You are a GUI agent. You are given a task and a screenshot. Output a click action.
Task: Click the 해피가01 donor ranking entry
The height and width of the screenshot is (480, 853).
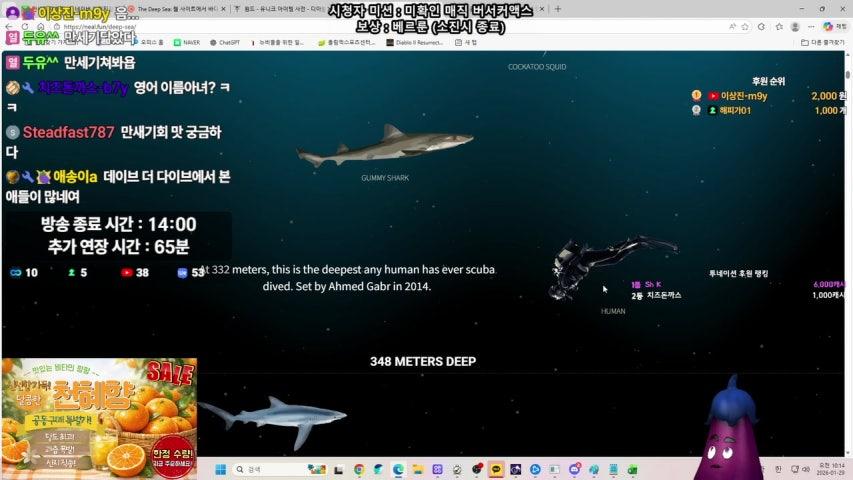tap(769, 110)
